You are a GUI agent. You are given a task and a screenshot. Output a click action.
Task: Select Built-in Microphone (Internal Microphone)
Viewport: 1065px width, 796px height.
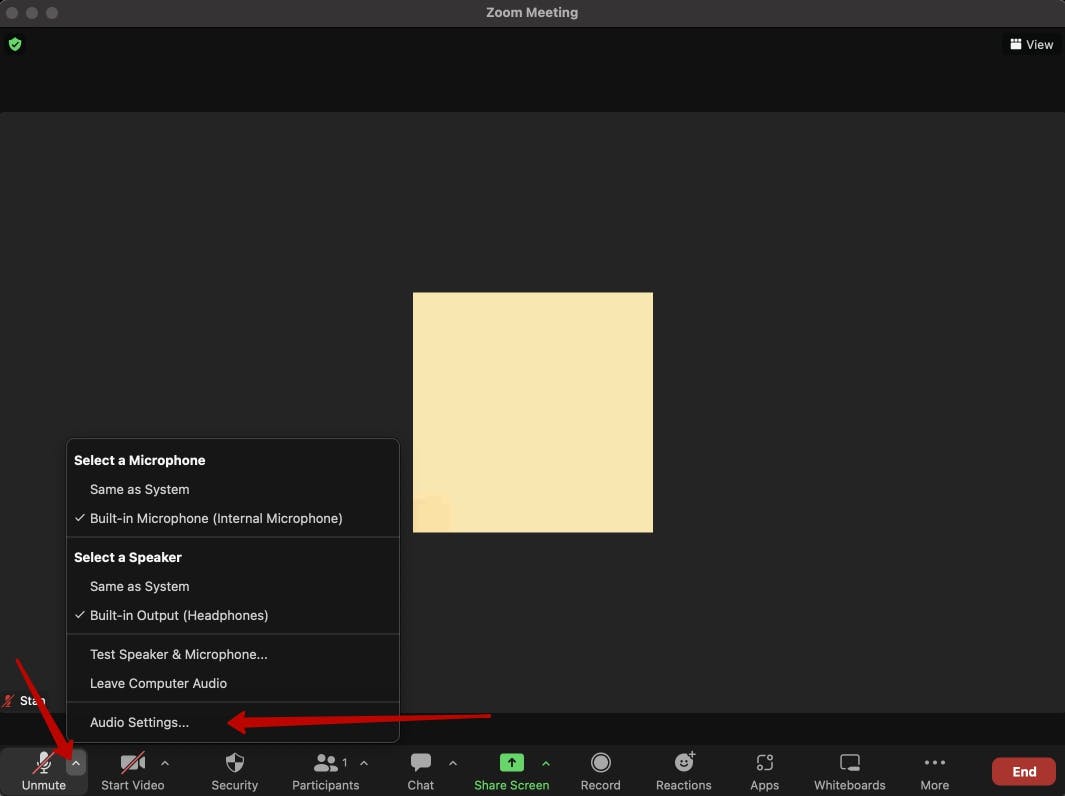[216, 518]
